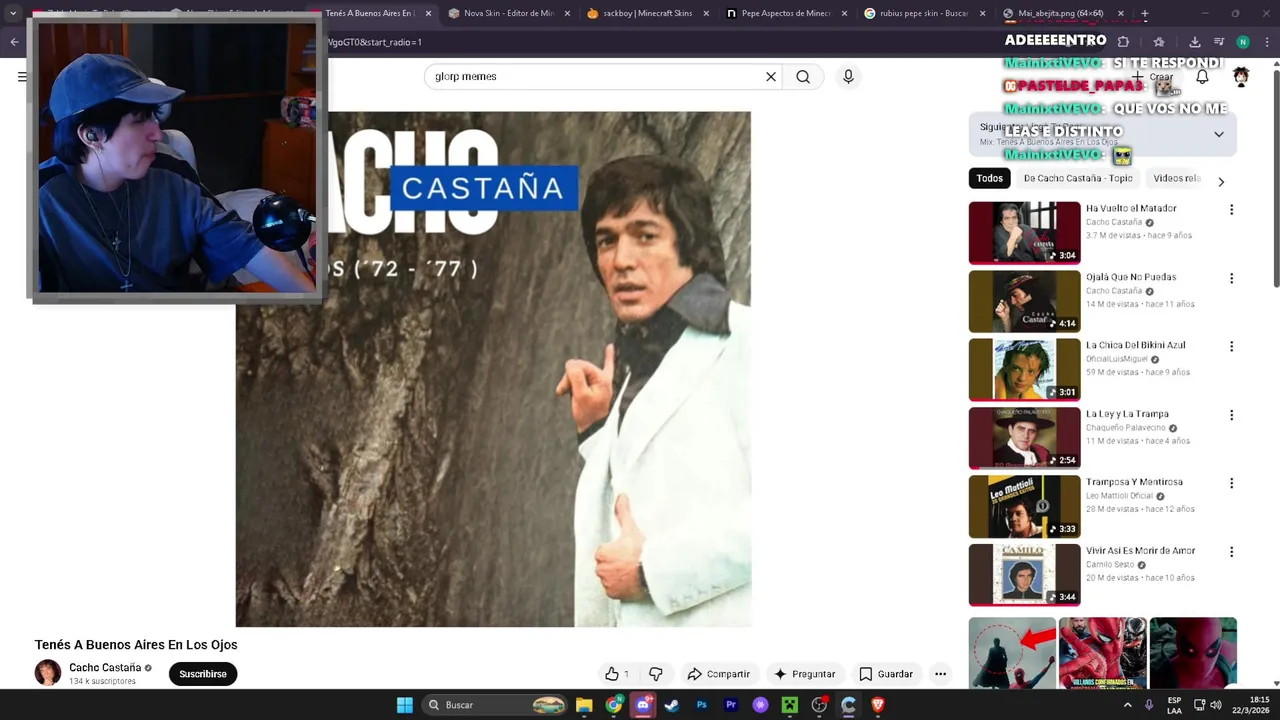Open Steam from the taskbar
1280x720 pixels.
click(672, 705)
